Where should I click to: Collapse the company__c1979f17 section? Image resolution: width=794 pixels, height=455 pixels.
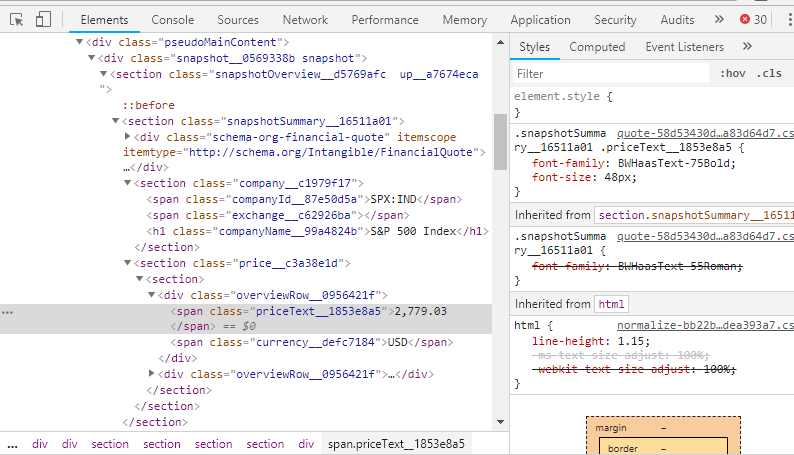click(x=128, y=183)
